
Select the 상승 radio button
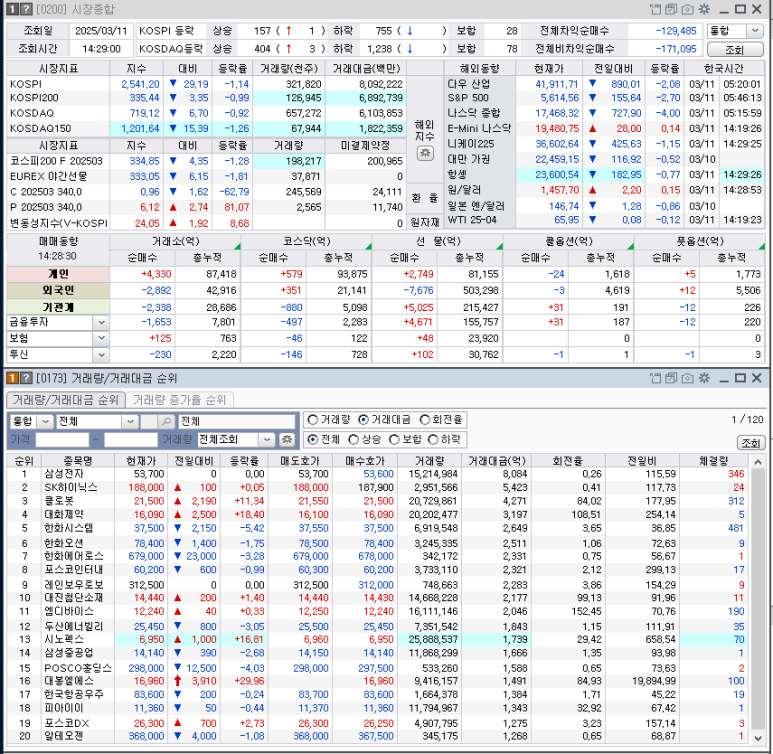(353, 439)
